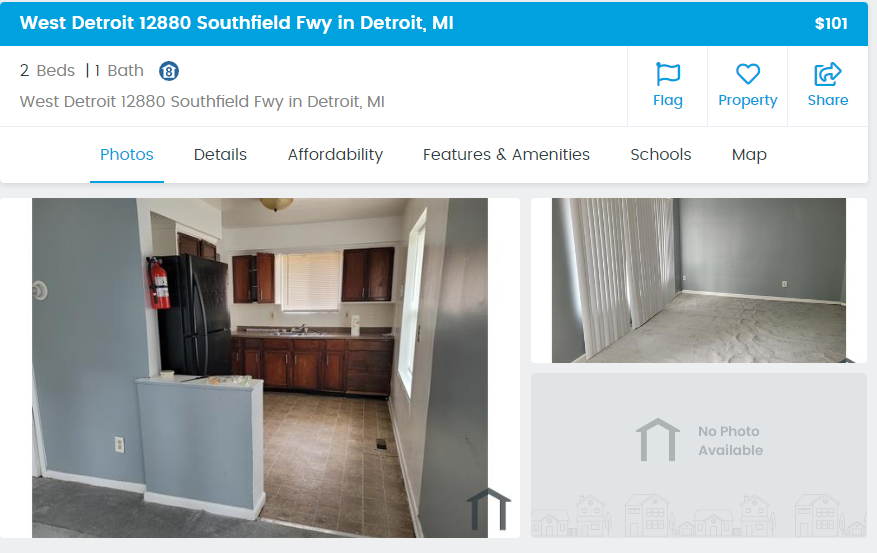Click the Share arrow icon
Image resolution: width=877 pixels, height=553 pixels.
[828, 74]
